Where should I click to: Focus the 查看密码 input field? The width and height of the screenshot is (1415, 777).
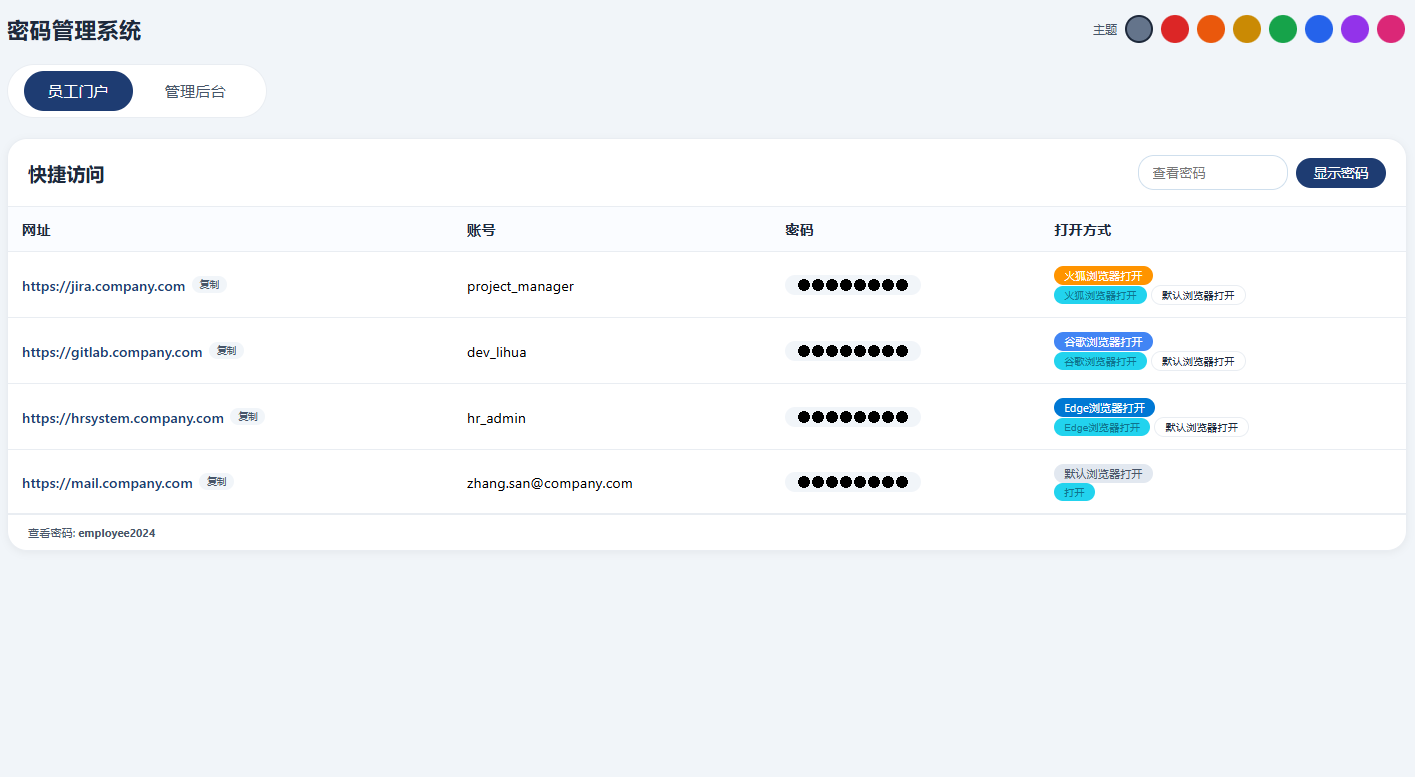pos(1212,173)
